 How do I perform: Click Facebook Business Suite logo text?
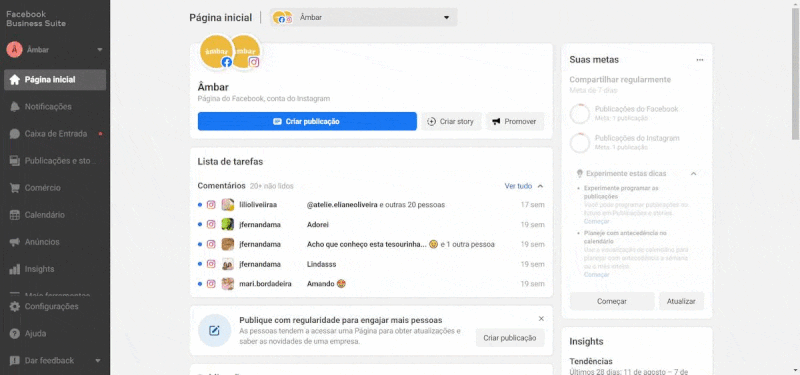click(x=36, y=18)
